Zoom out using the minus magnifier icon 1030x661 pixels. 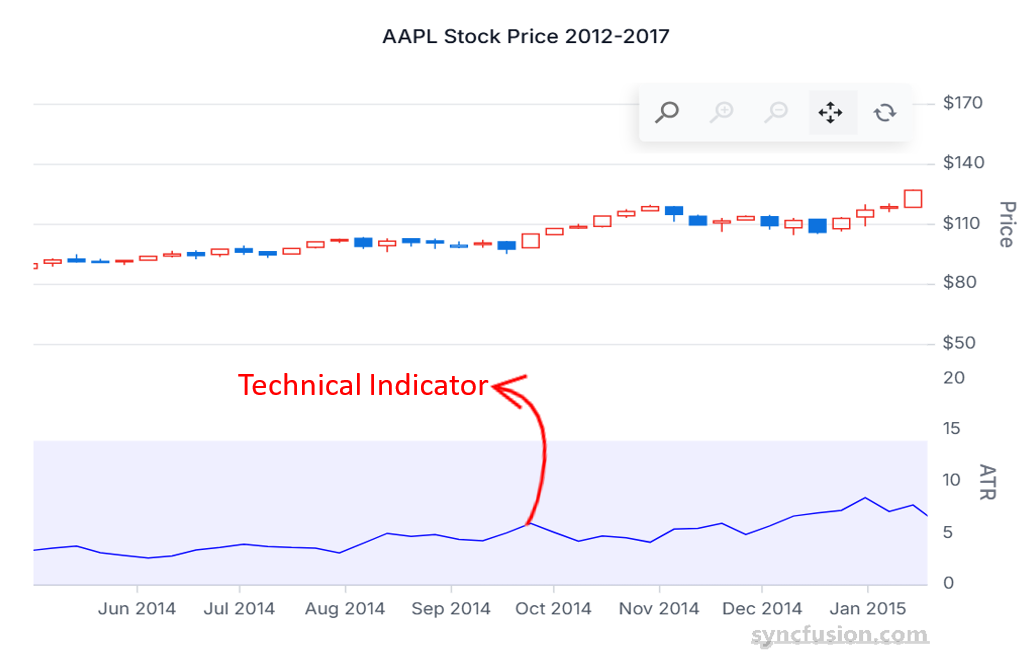[x=776, y=112]
